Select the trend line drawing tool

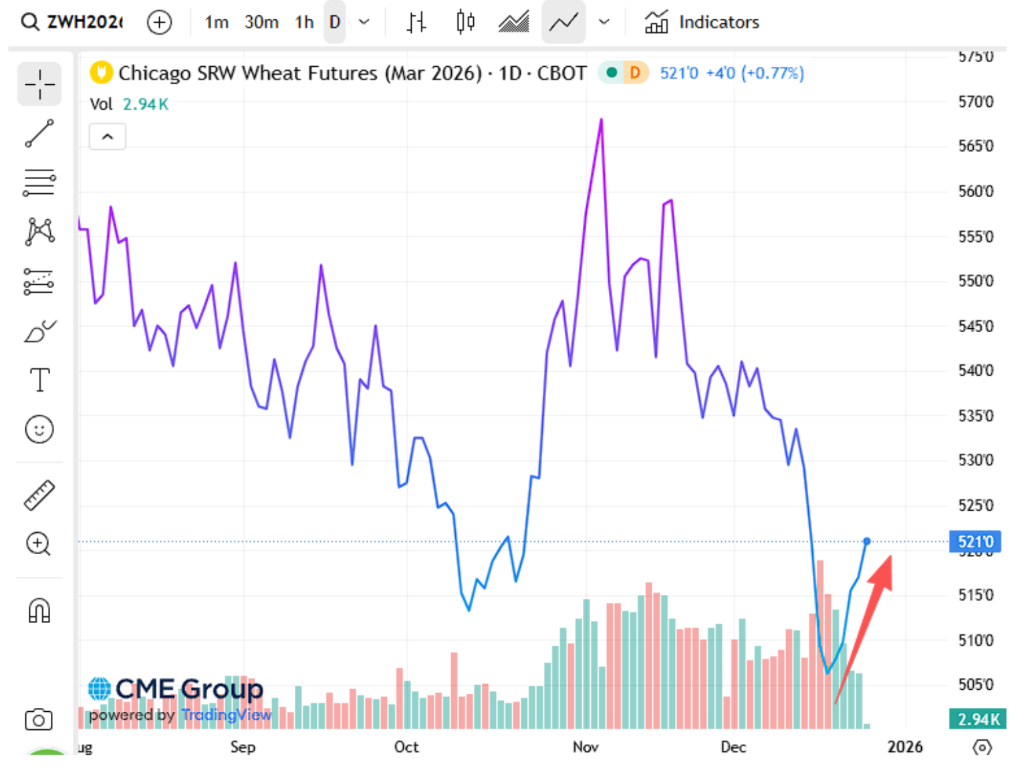[x=39, y=133]
